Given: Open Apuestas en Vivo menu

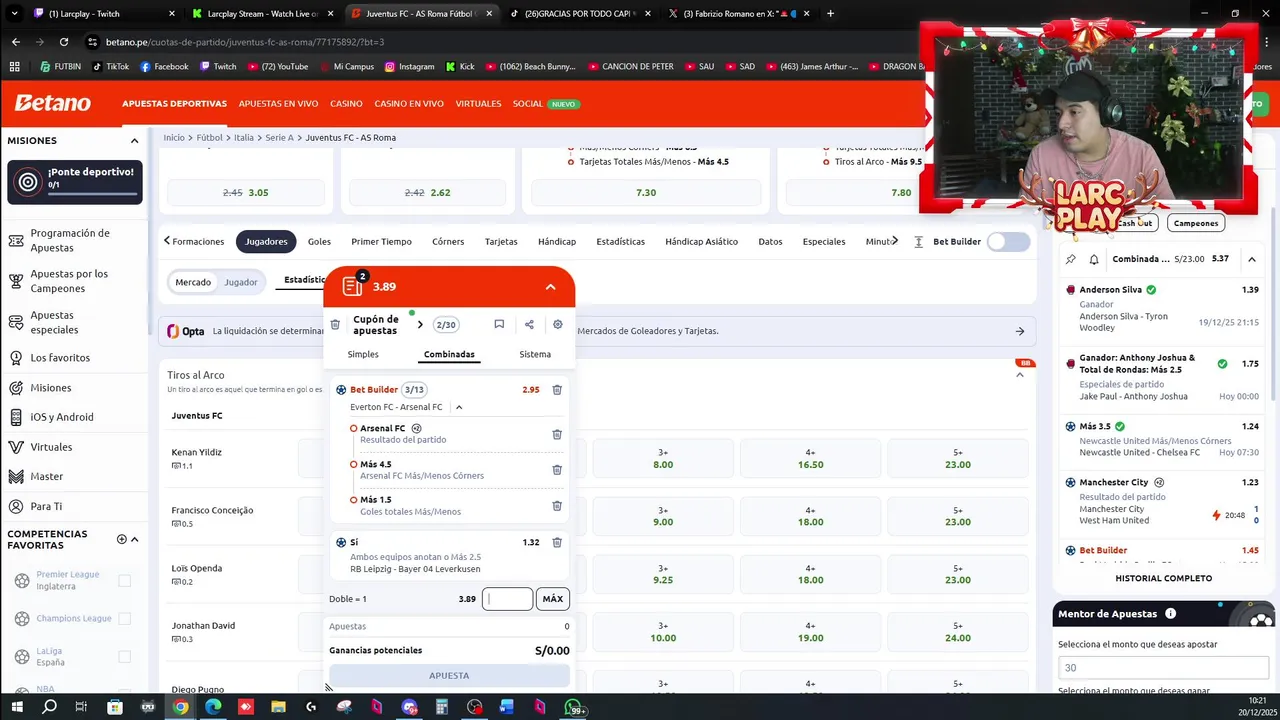Looking at the screenshot, I should (278, 104).
